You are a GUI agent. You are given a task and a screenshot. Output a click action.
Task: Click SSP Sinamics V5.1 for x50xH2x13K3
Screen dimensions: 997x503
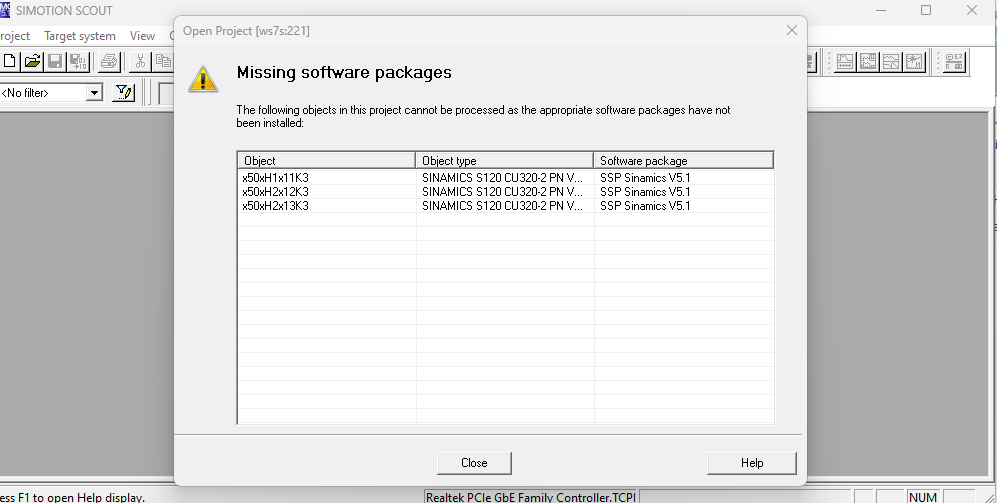(x=645, y=206)
